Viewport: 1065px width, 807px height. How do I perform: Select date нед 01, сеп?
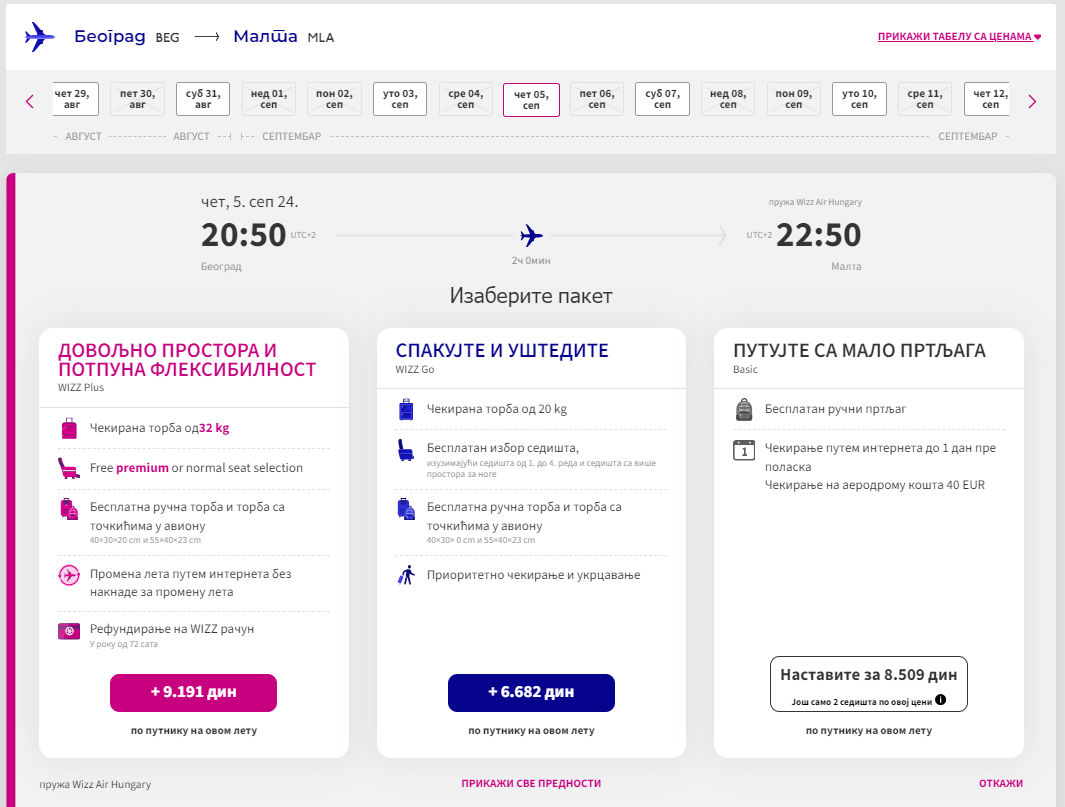click(269, 99)
